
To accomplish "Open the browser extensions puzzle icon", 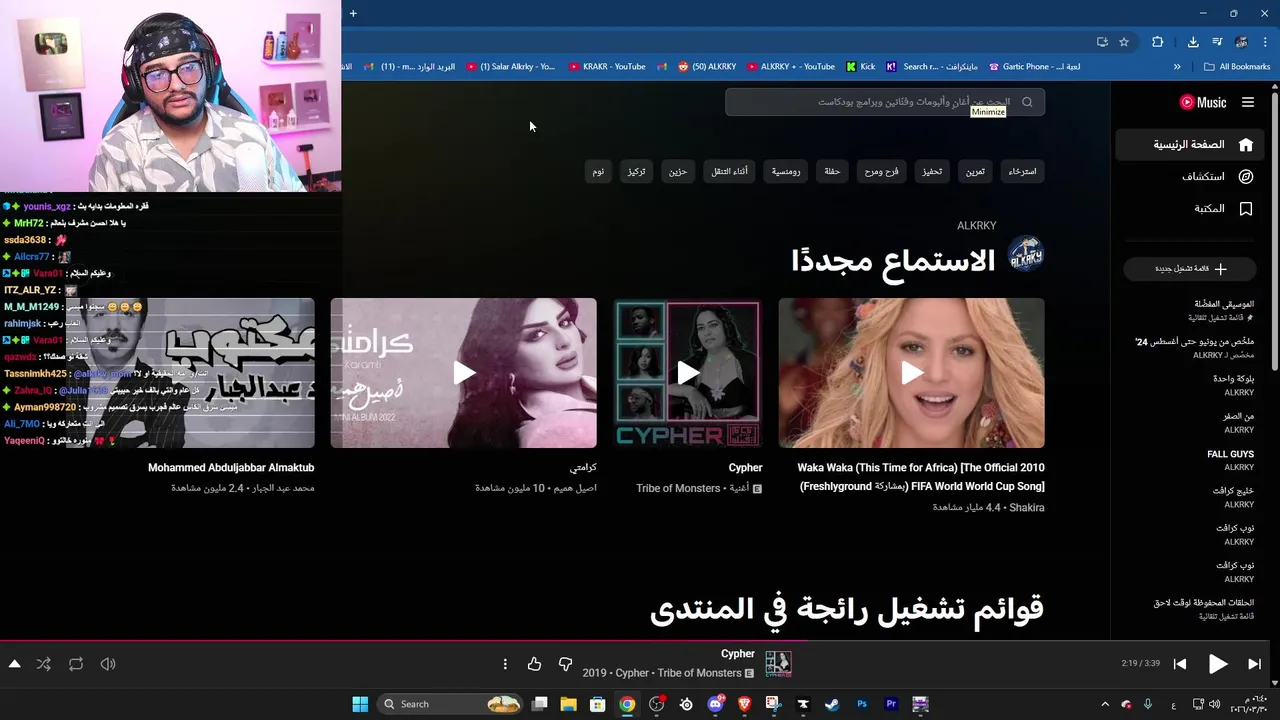I will click(x=1158, y=42).
